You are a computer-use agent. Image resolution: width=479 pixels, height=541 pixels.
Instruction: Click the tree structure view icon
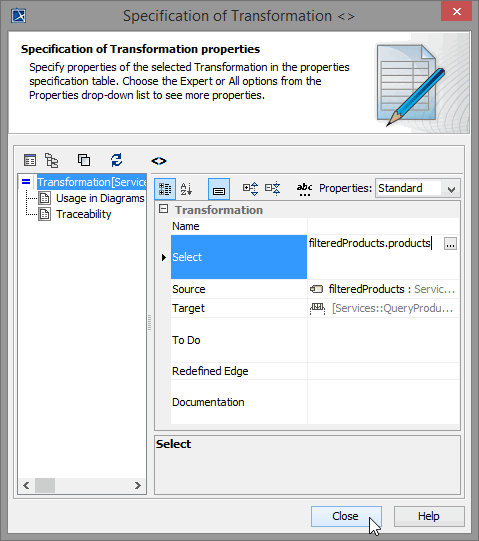pos(51,160)
